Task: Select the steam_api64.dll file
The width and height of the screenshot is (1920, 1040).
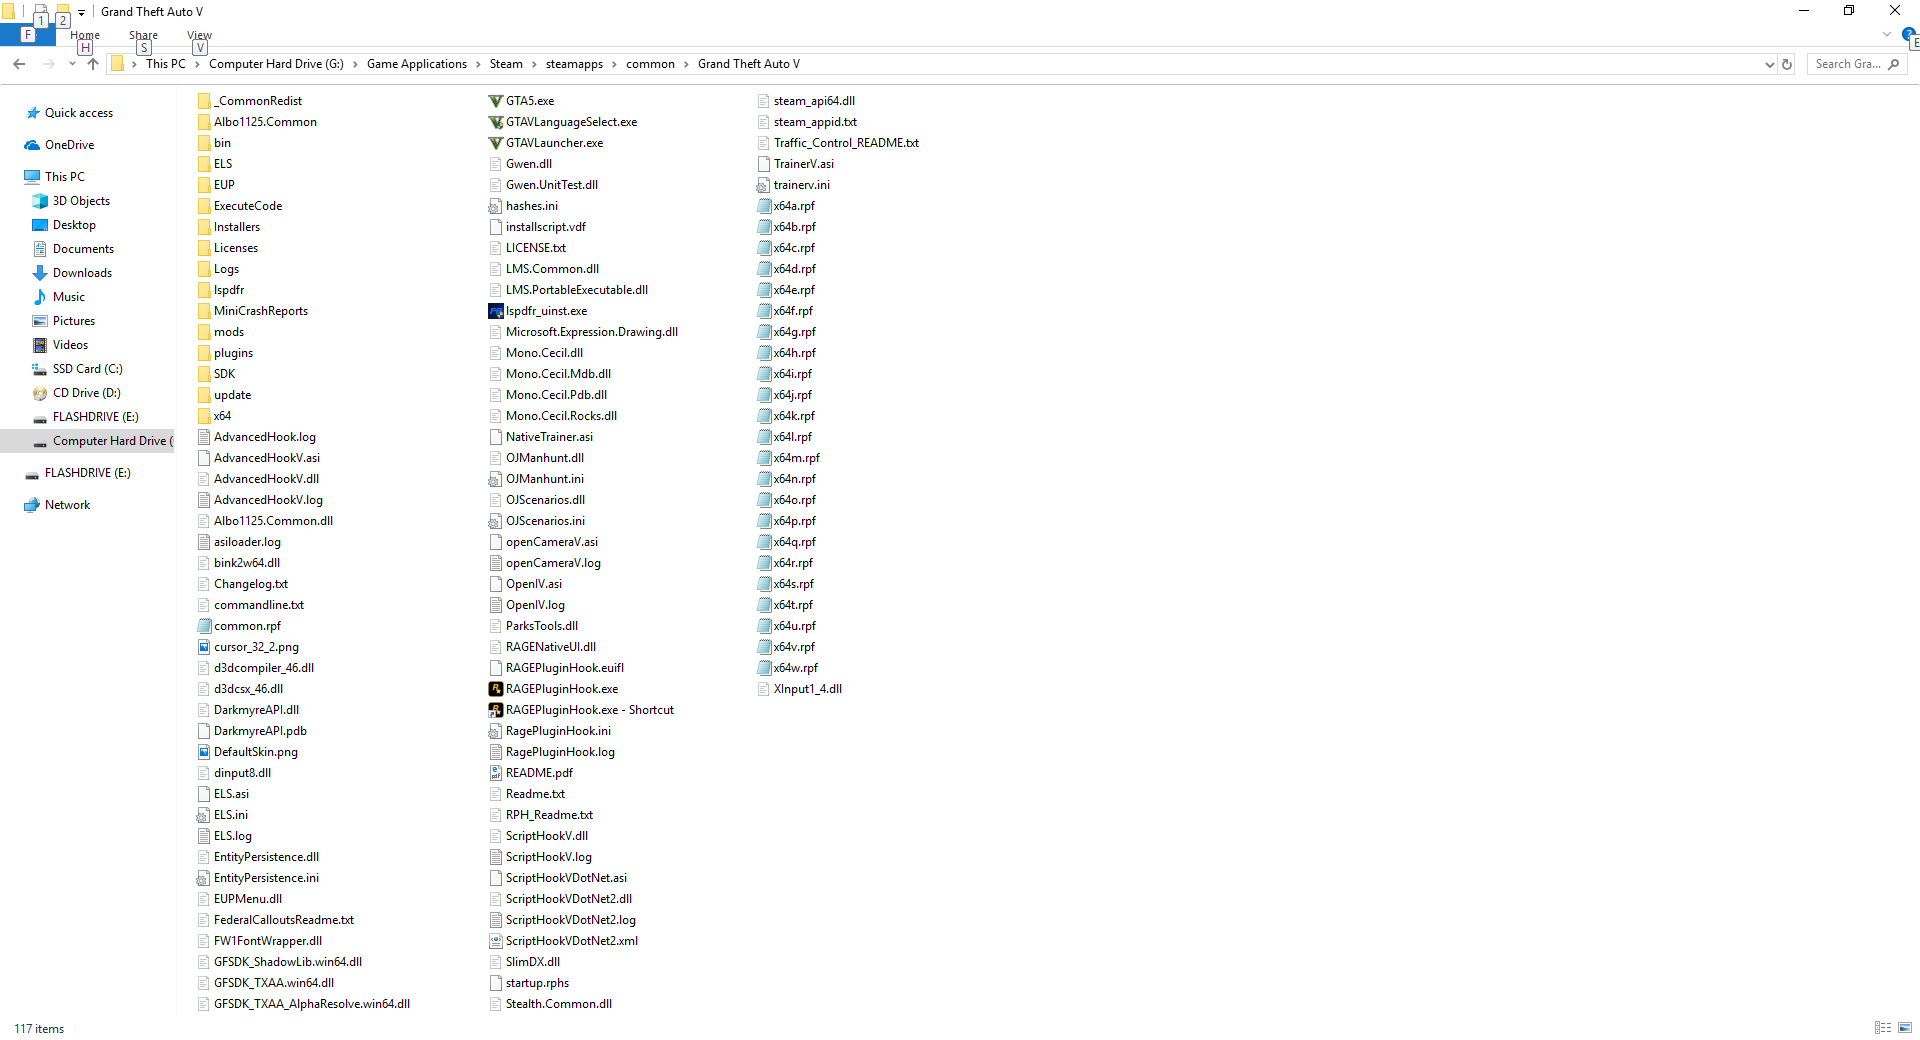Action: pos(807,101)
